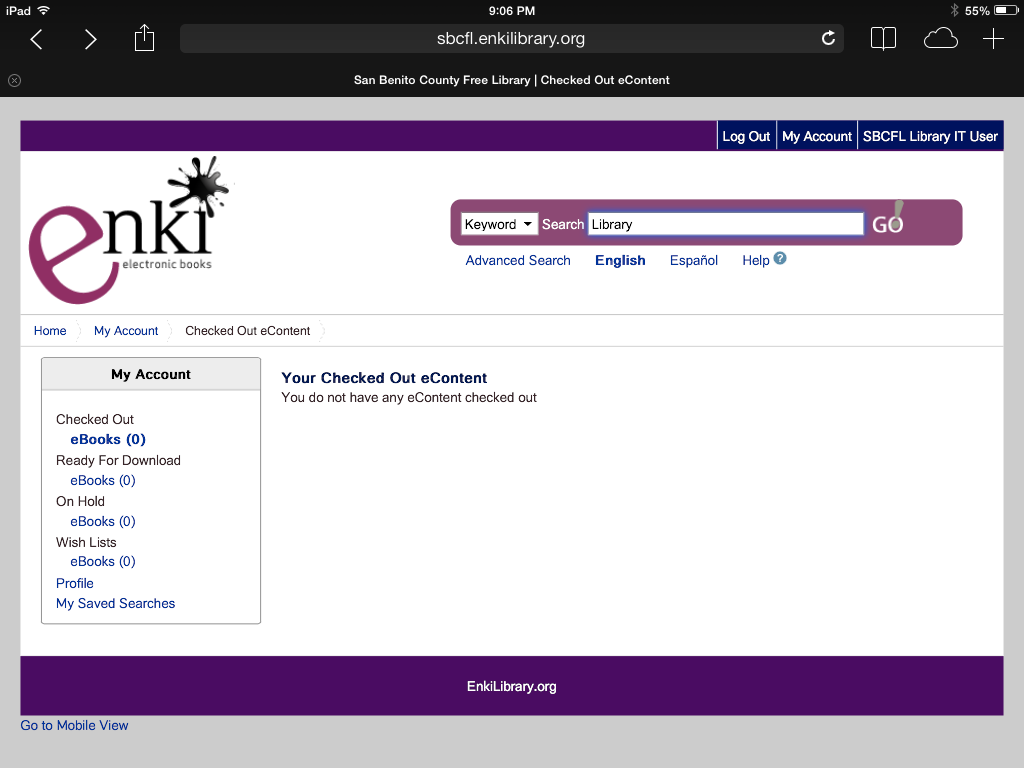Click the enki electronic books logo
The width and height of the screenshot is (1024, 768).
[x=129, y=230]
